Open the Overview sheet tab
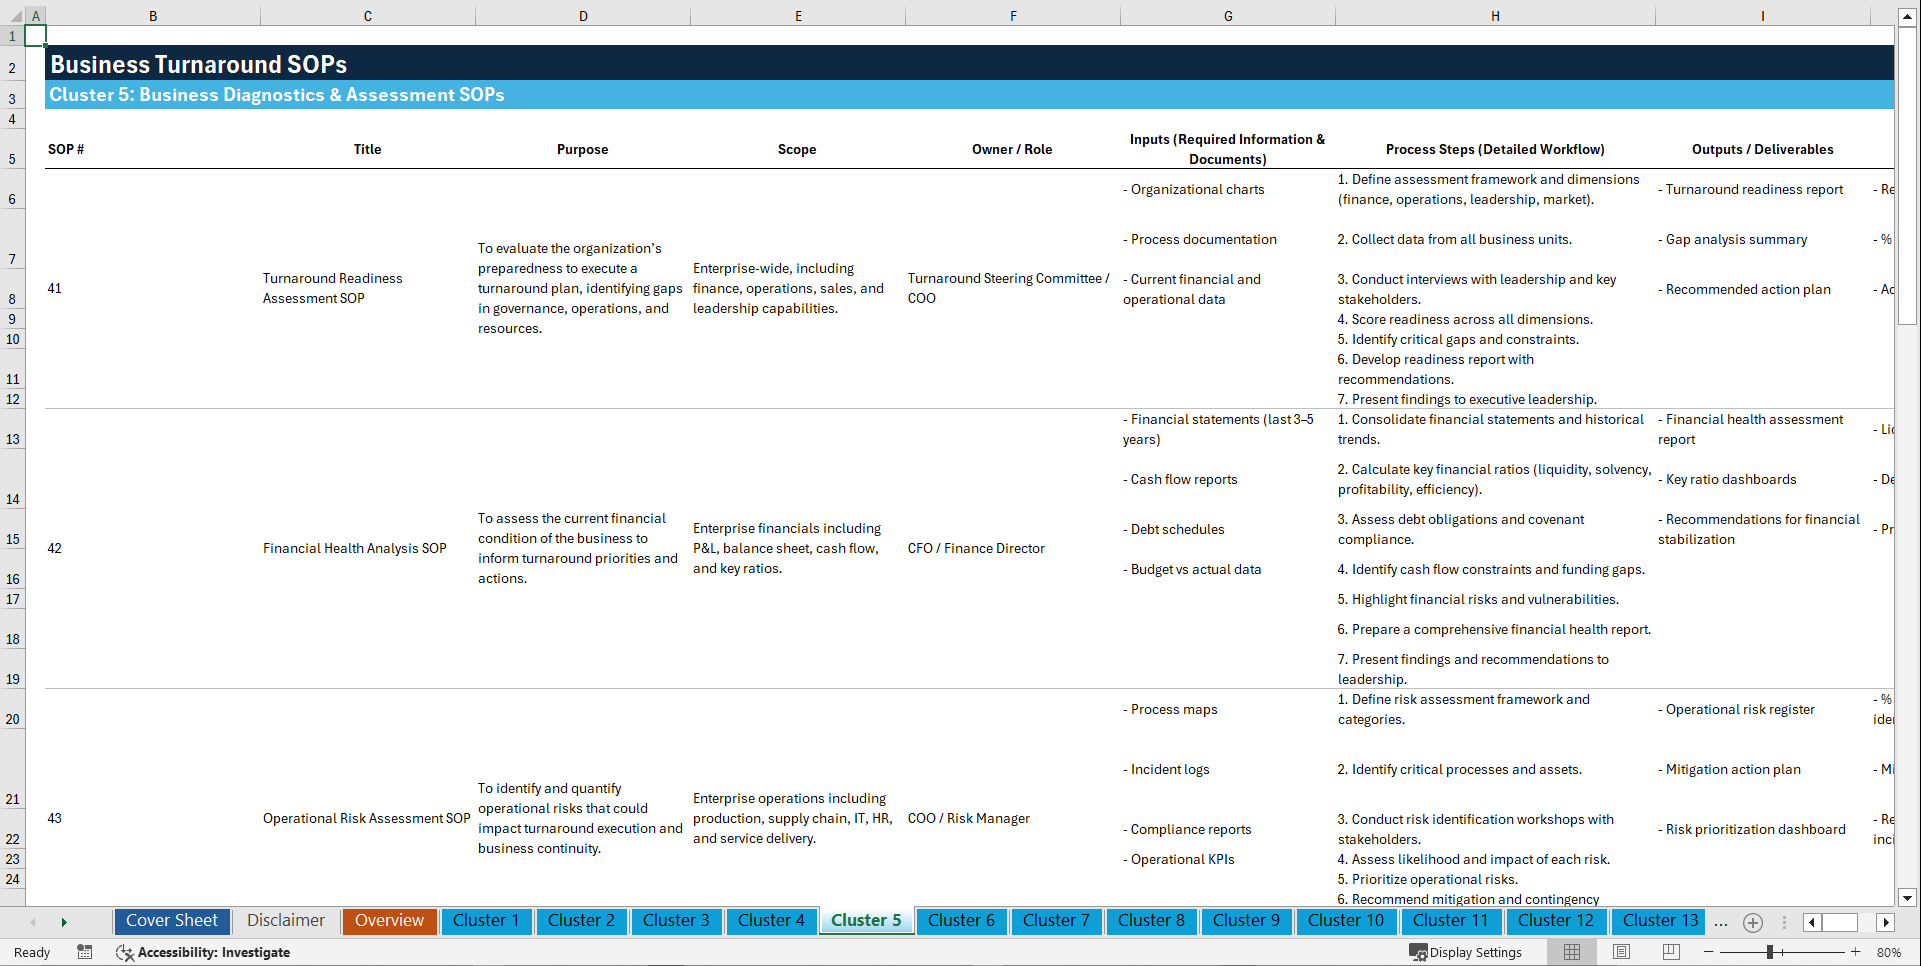This screenshot has width=1921, height=966. point(389,920)
